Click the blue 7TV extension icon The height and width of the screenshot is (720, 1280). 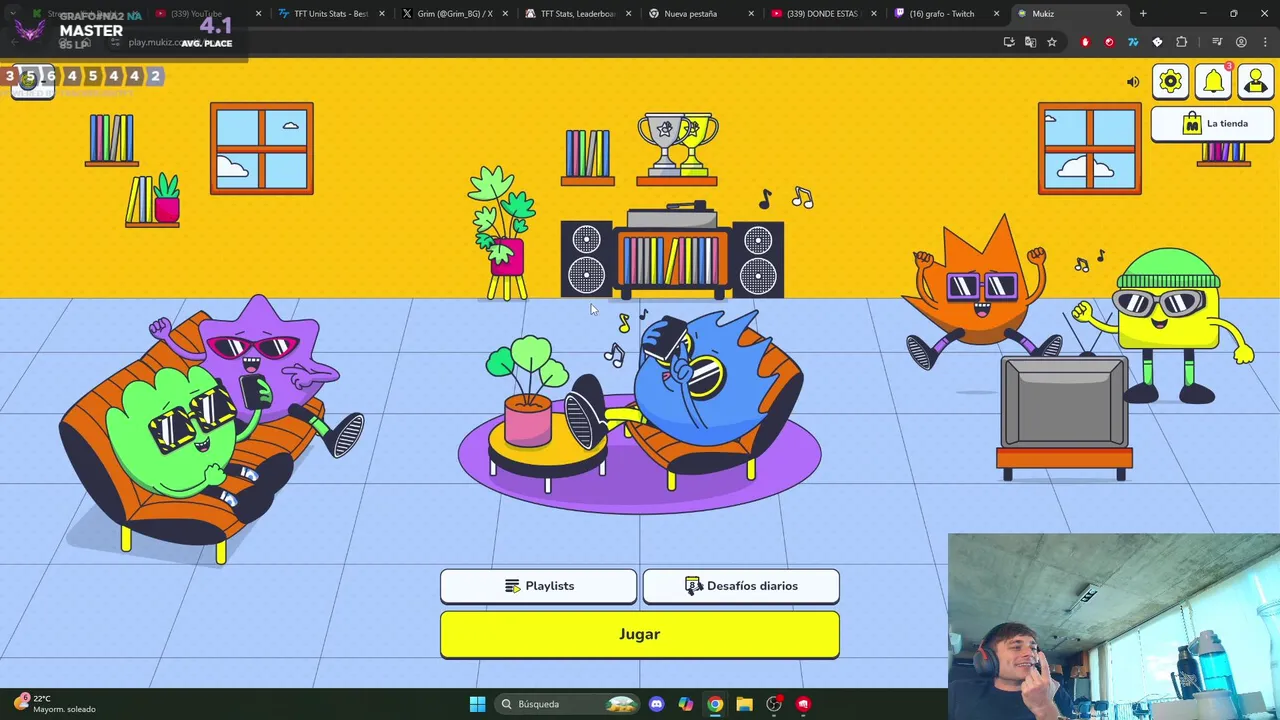(1133, 42)
